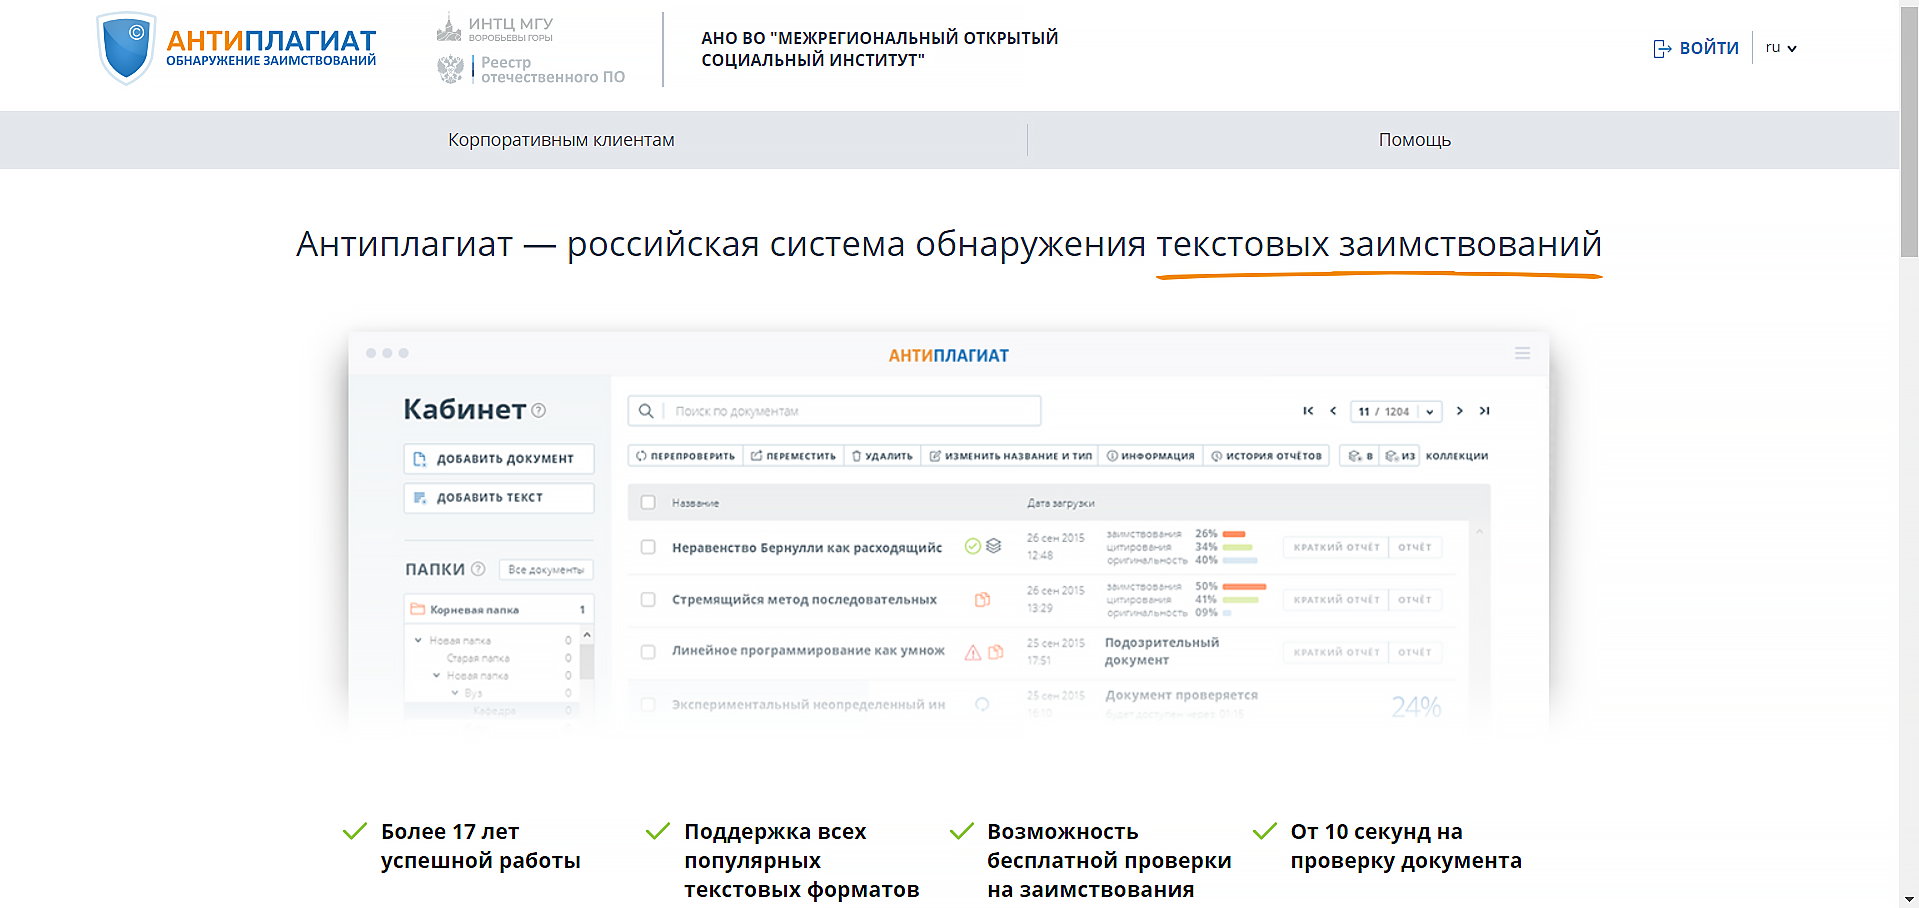Sort by the Название column header
This screenshot has height=908, width=1919.
[695, 503]
